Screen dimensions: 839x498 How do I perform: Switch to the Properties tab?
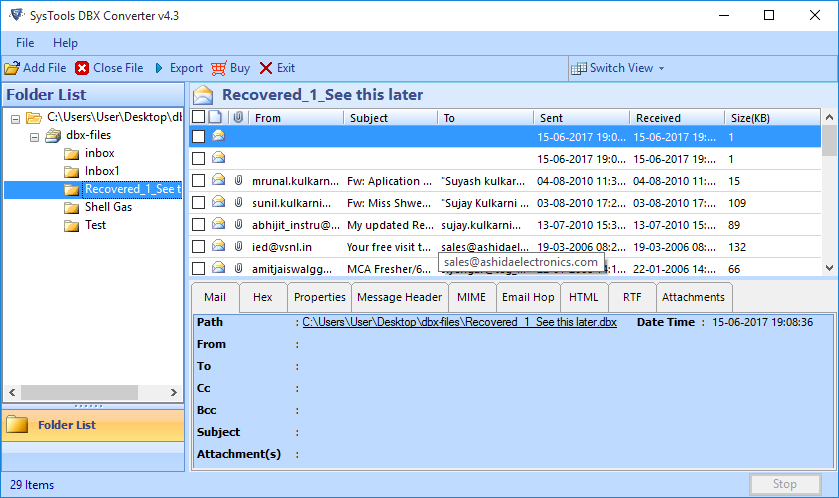click(x=319, y=297)
